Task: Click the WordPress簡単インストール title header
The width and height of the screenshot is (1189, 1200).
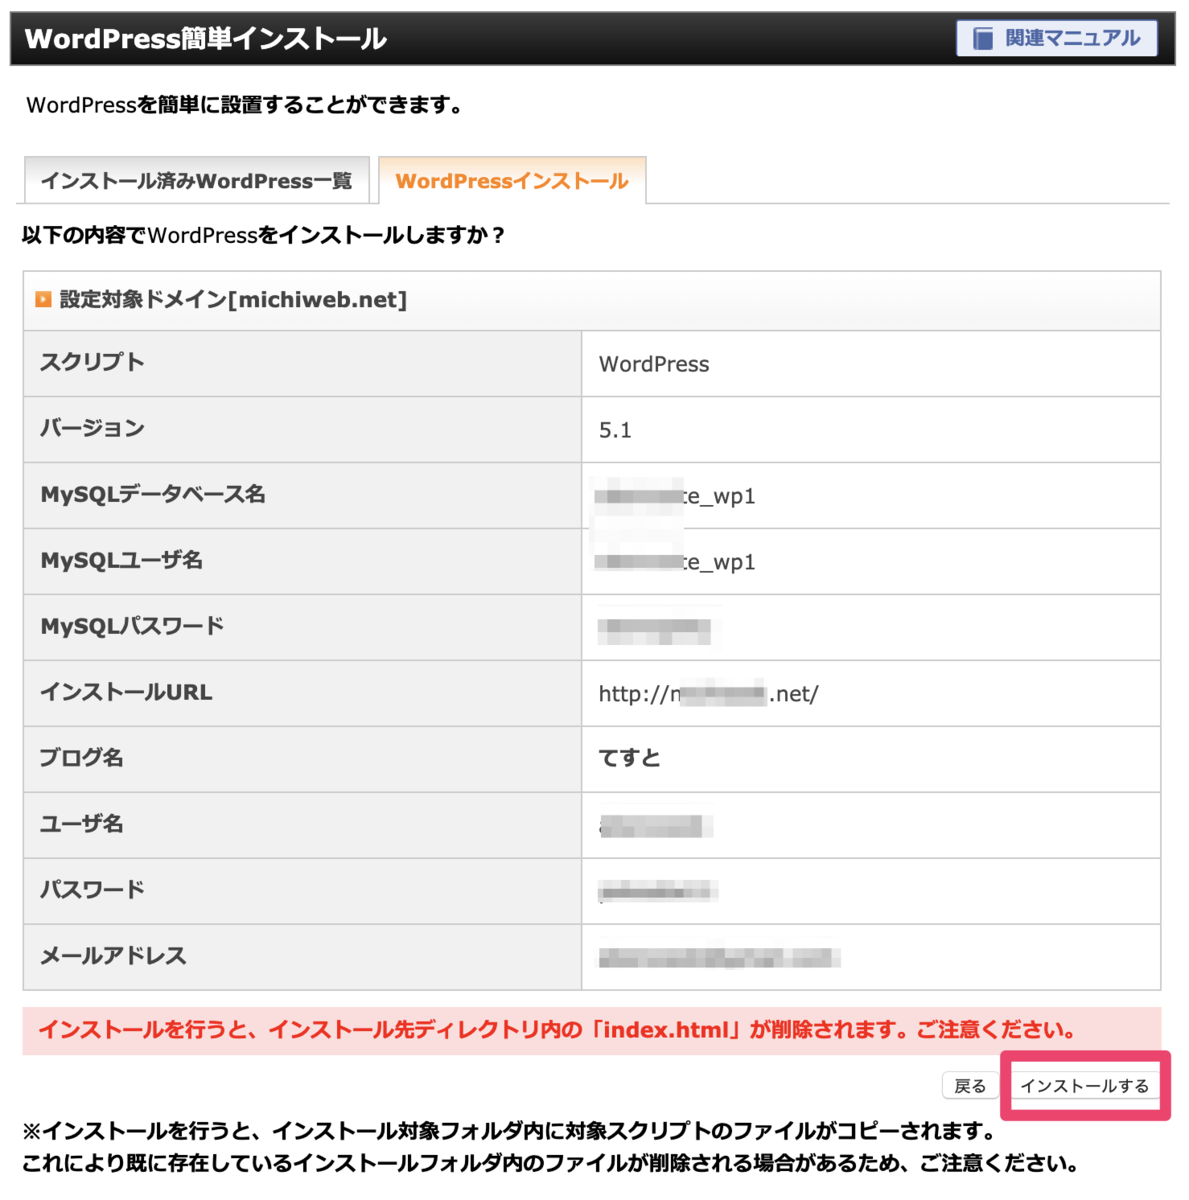Action: (x=205, y=39)
